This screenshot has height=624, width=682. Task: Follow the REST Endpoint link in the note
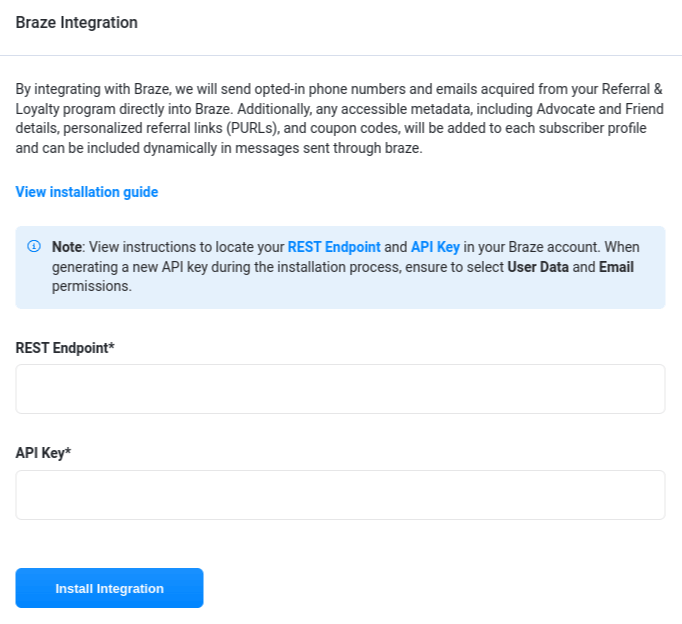tap(334, 247)
